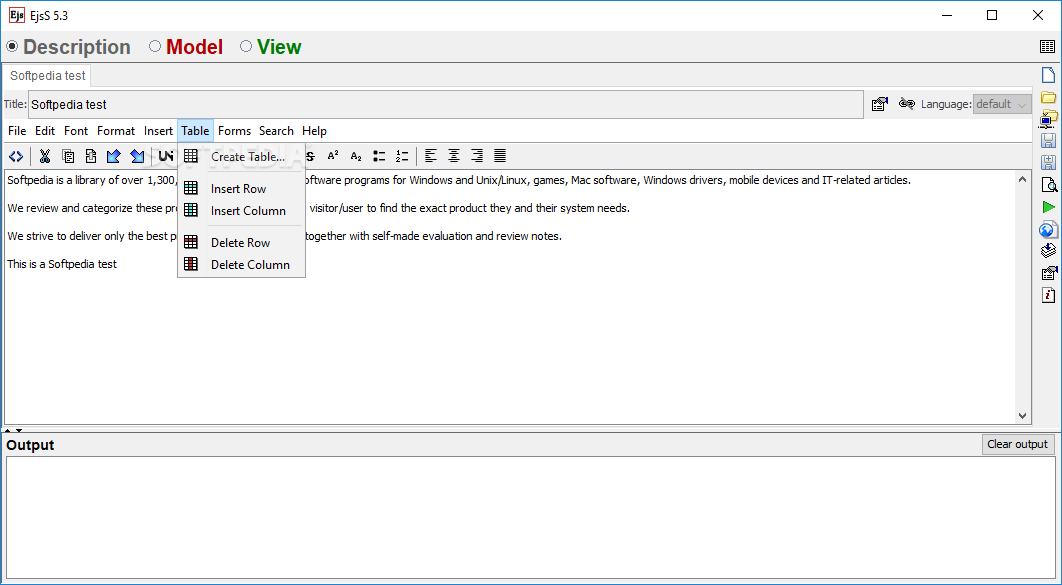Select the Description radio button
Viewport: 1062px width, 585px height.
tap(12, 47)
